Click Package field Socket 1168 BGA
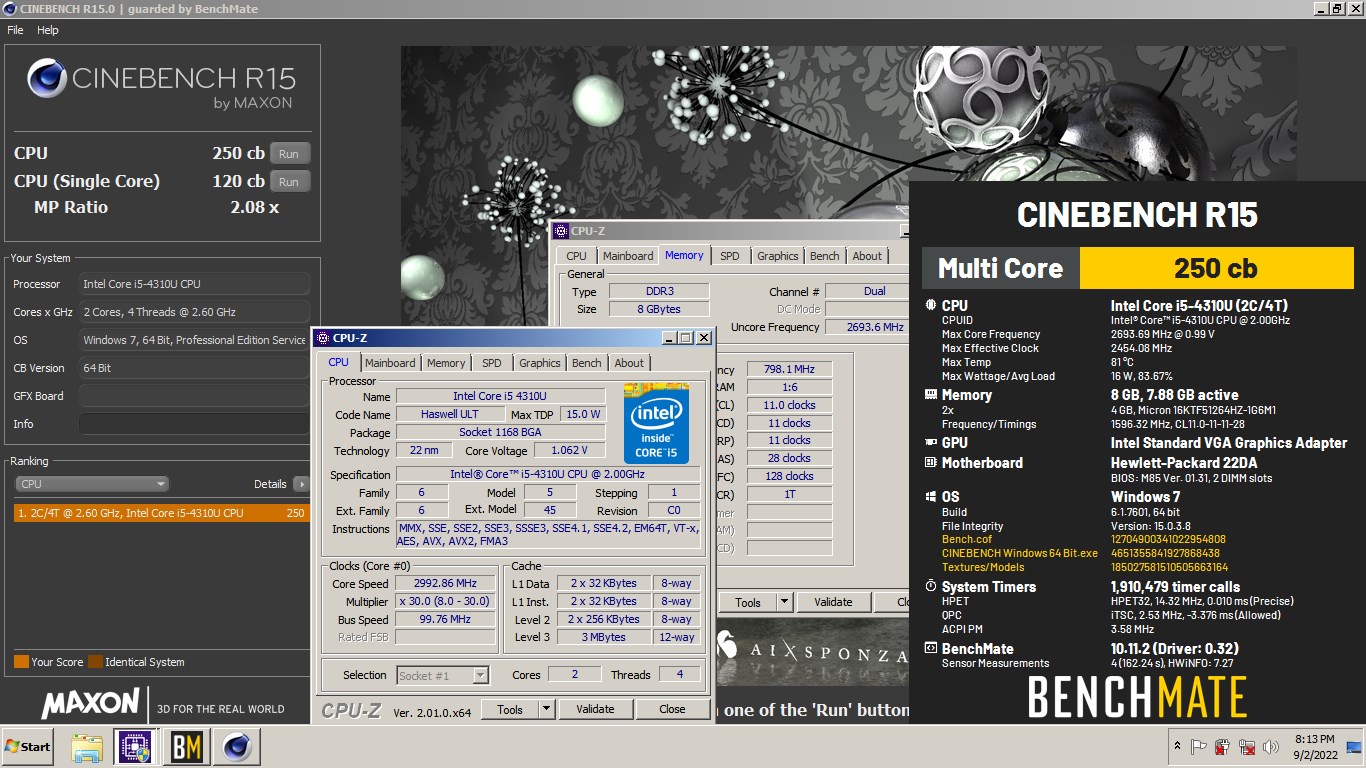This screenshot has width=1366, height=768. click(x=500, y=433)
